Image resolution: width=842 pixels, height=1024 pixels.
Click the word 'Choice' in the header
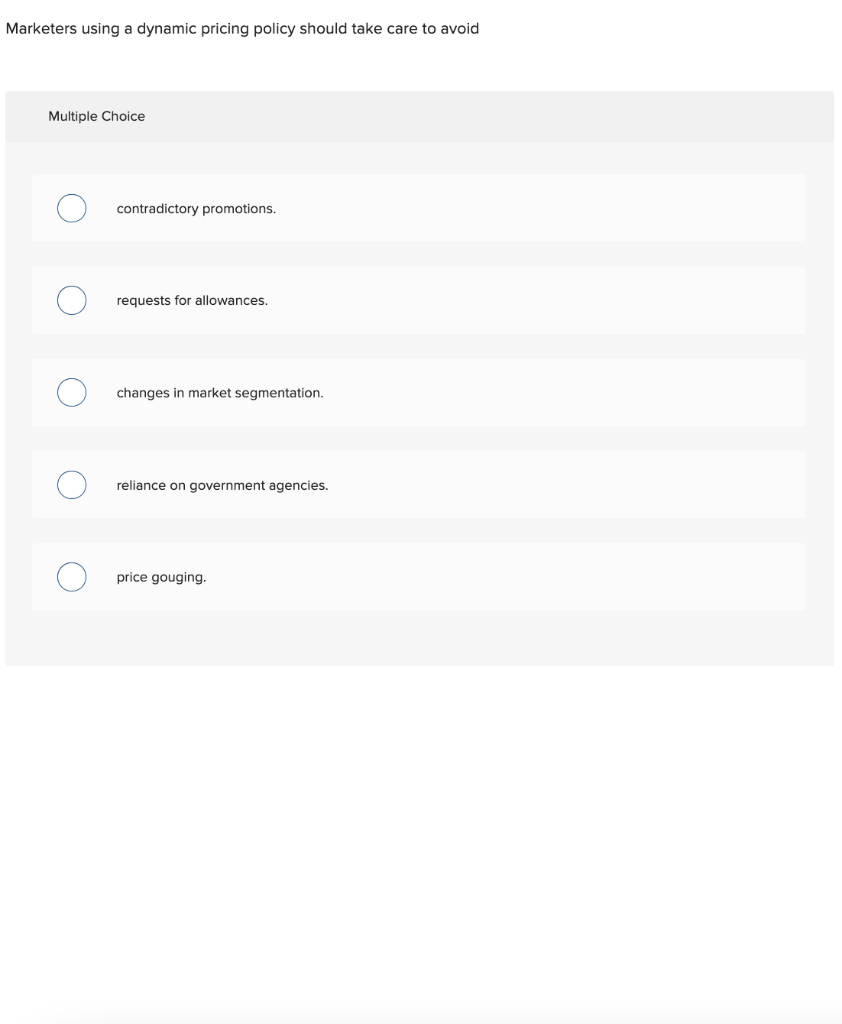123,117
